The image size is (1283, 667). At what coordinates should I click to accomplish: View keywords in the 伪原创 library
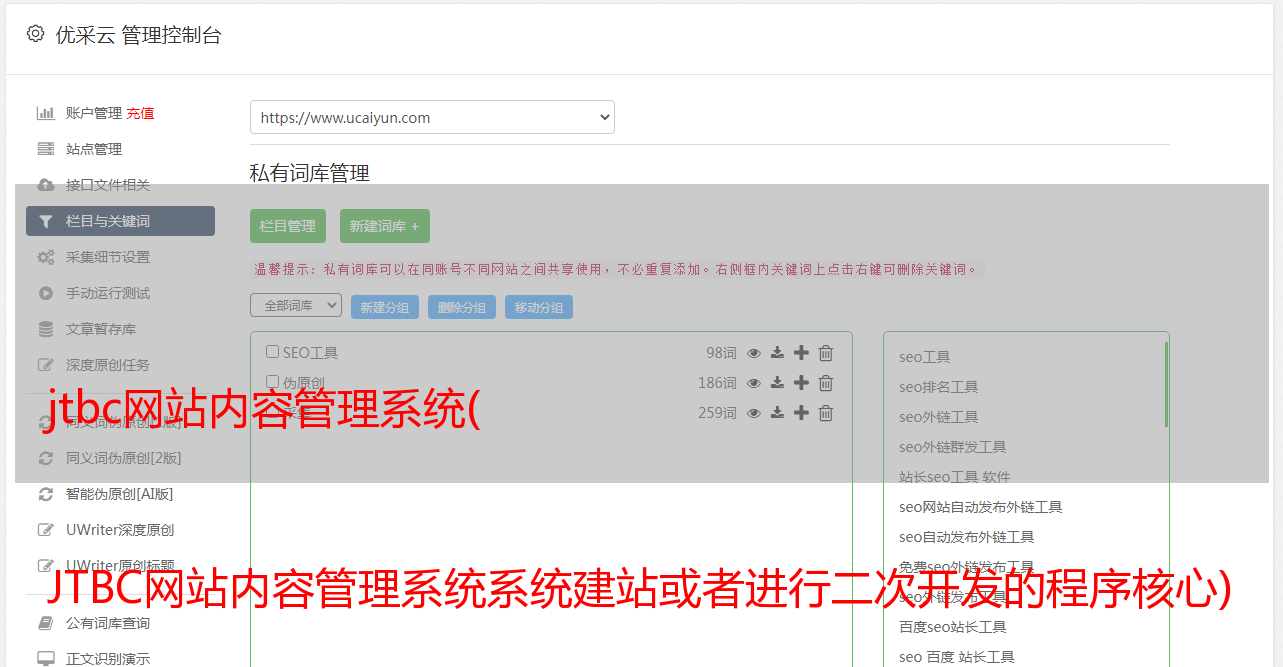(x=754, y=383)
